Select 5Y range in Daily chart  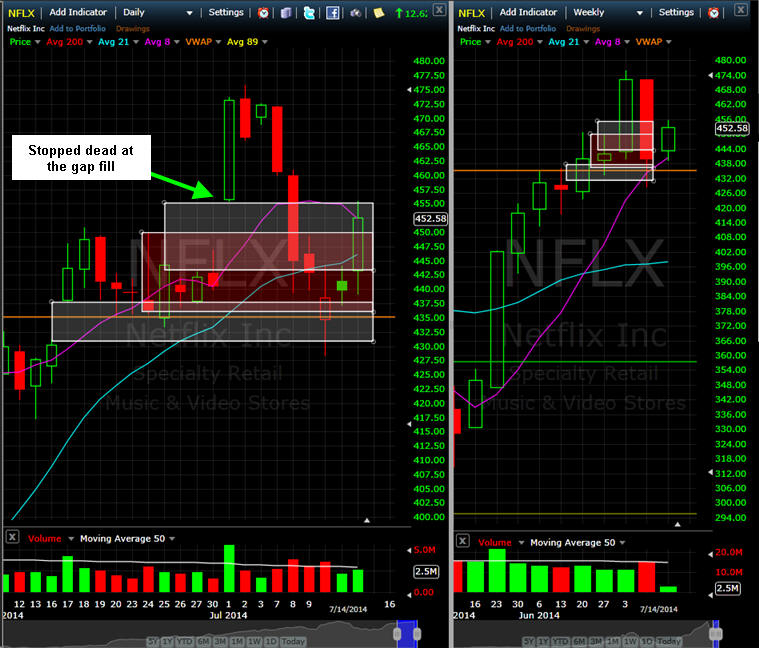(x=152, y=641)
